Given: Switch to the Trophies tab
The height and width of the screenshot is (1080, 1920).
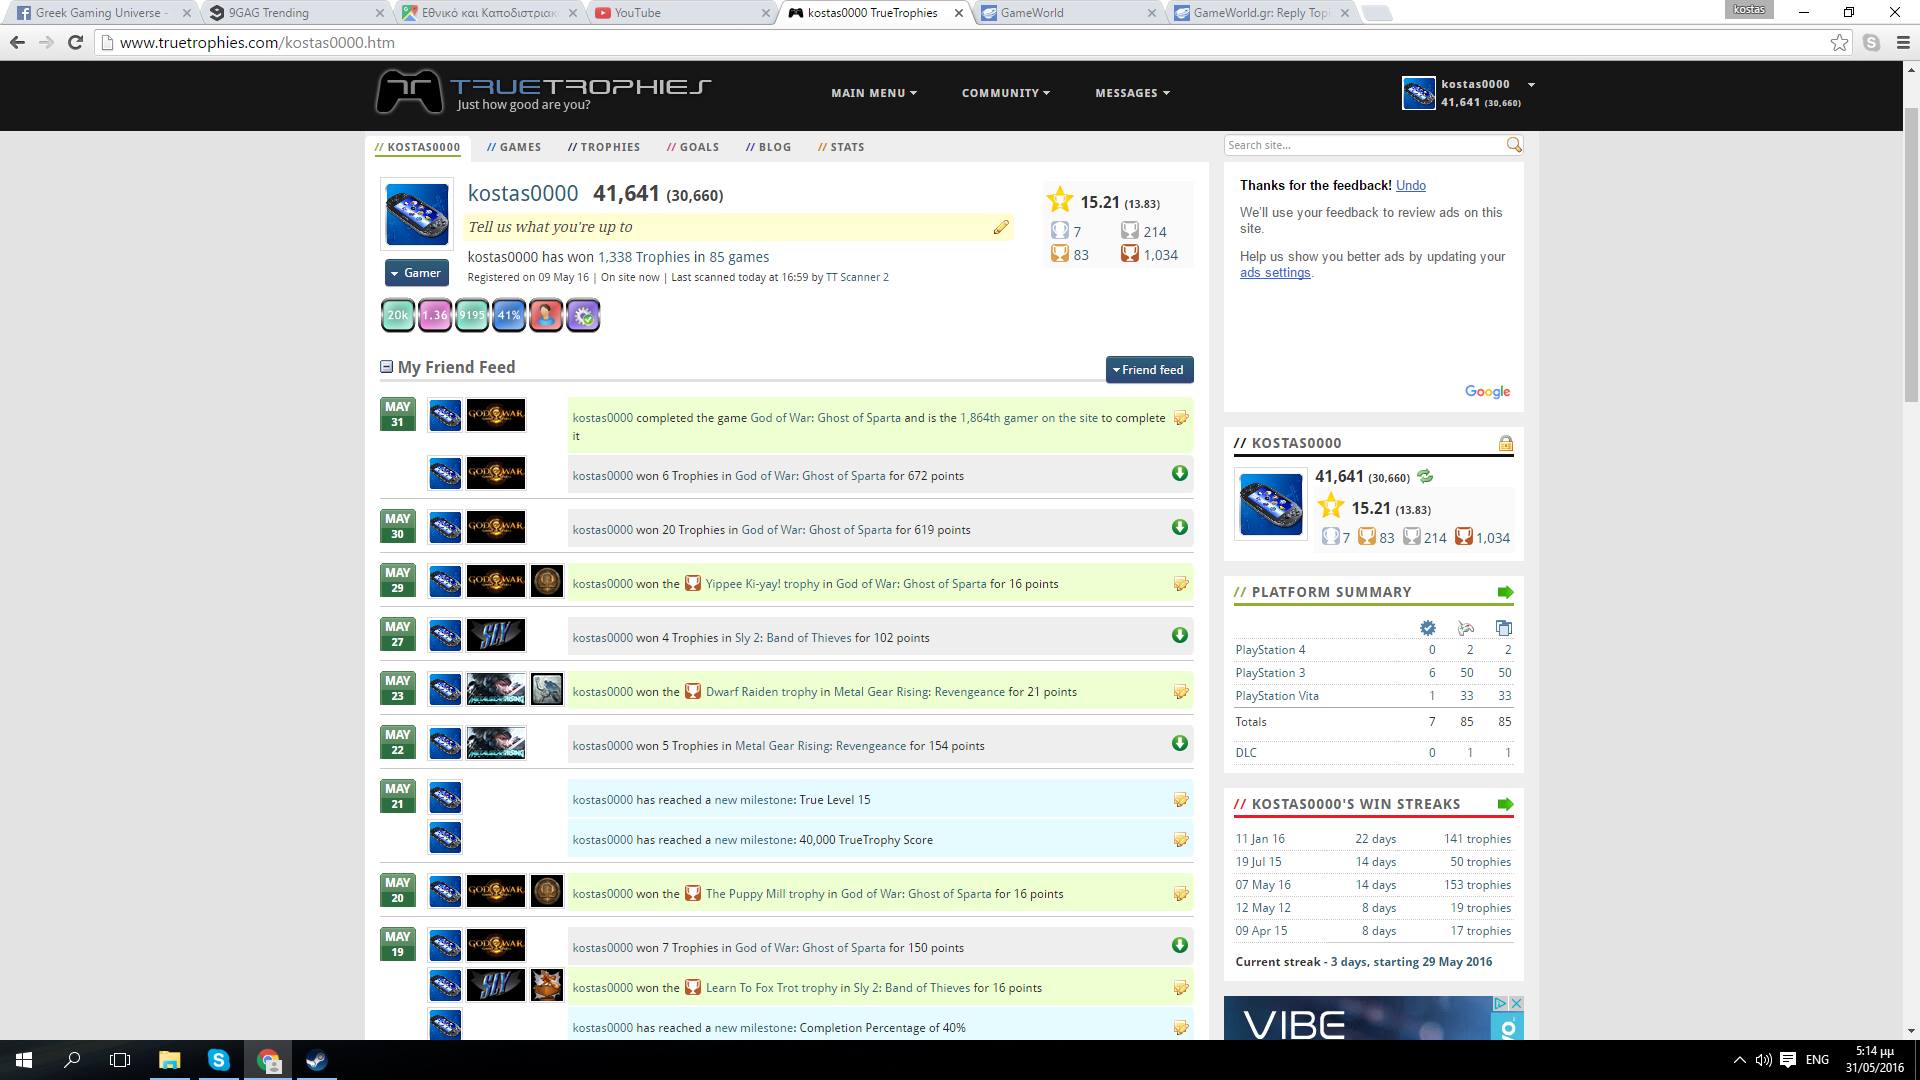Looking at the screenshot, I should point(604,147).
